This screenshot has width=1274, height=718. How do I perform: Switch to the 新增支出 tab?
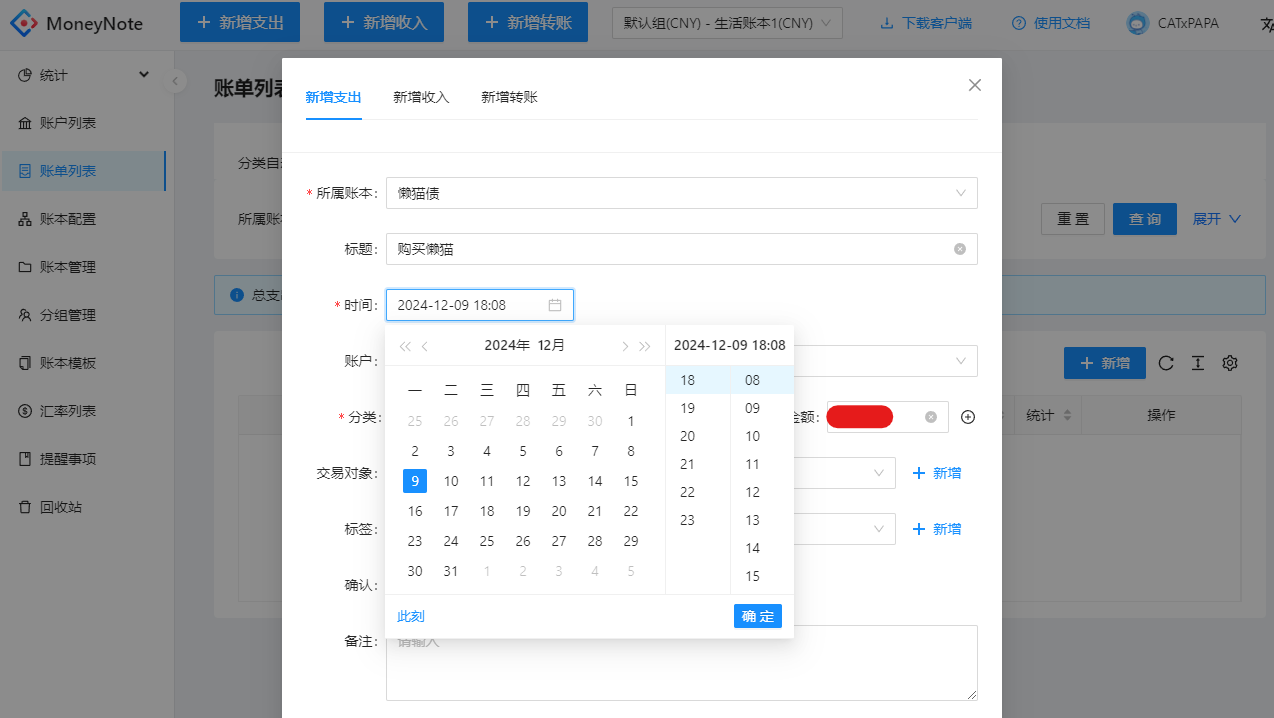333,97
